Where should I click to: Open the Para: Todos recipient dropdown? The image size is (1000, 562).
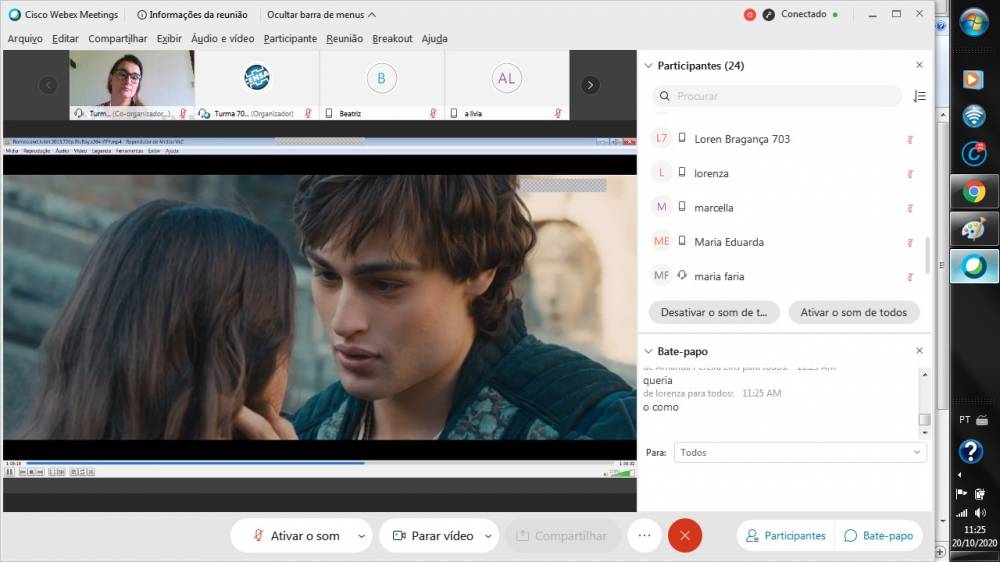(799, 453)
